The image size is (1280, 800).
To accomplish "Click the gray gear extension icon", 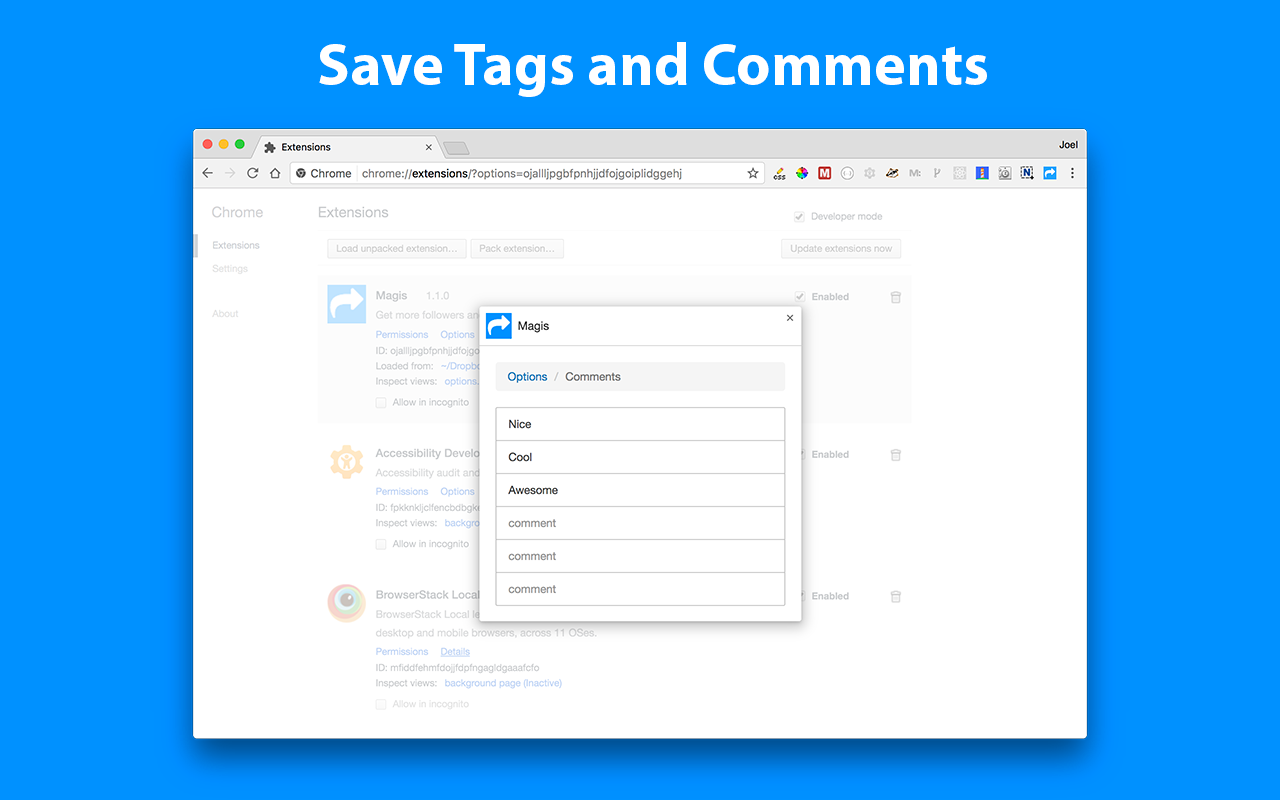I will pos(869,173).
